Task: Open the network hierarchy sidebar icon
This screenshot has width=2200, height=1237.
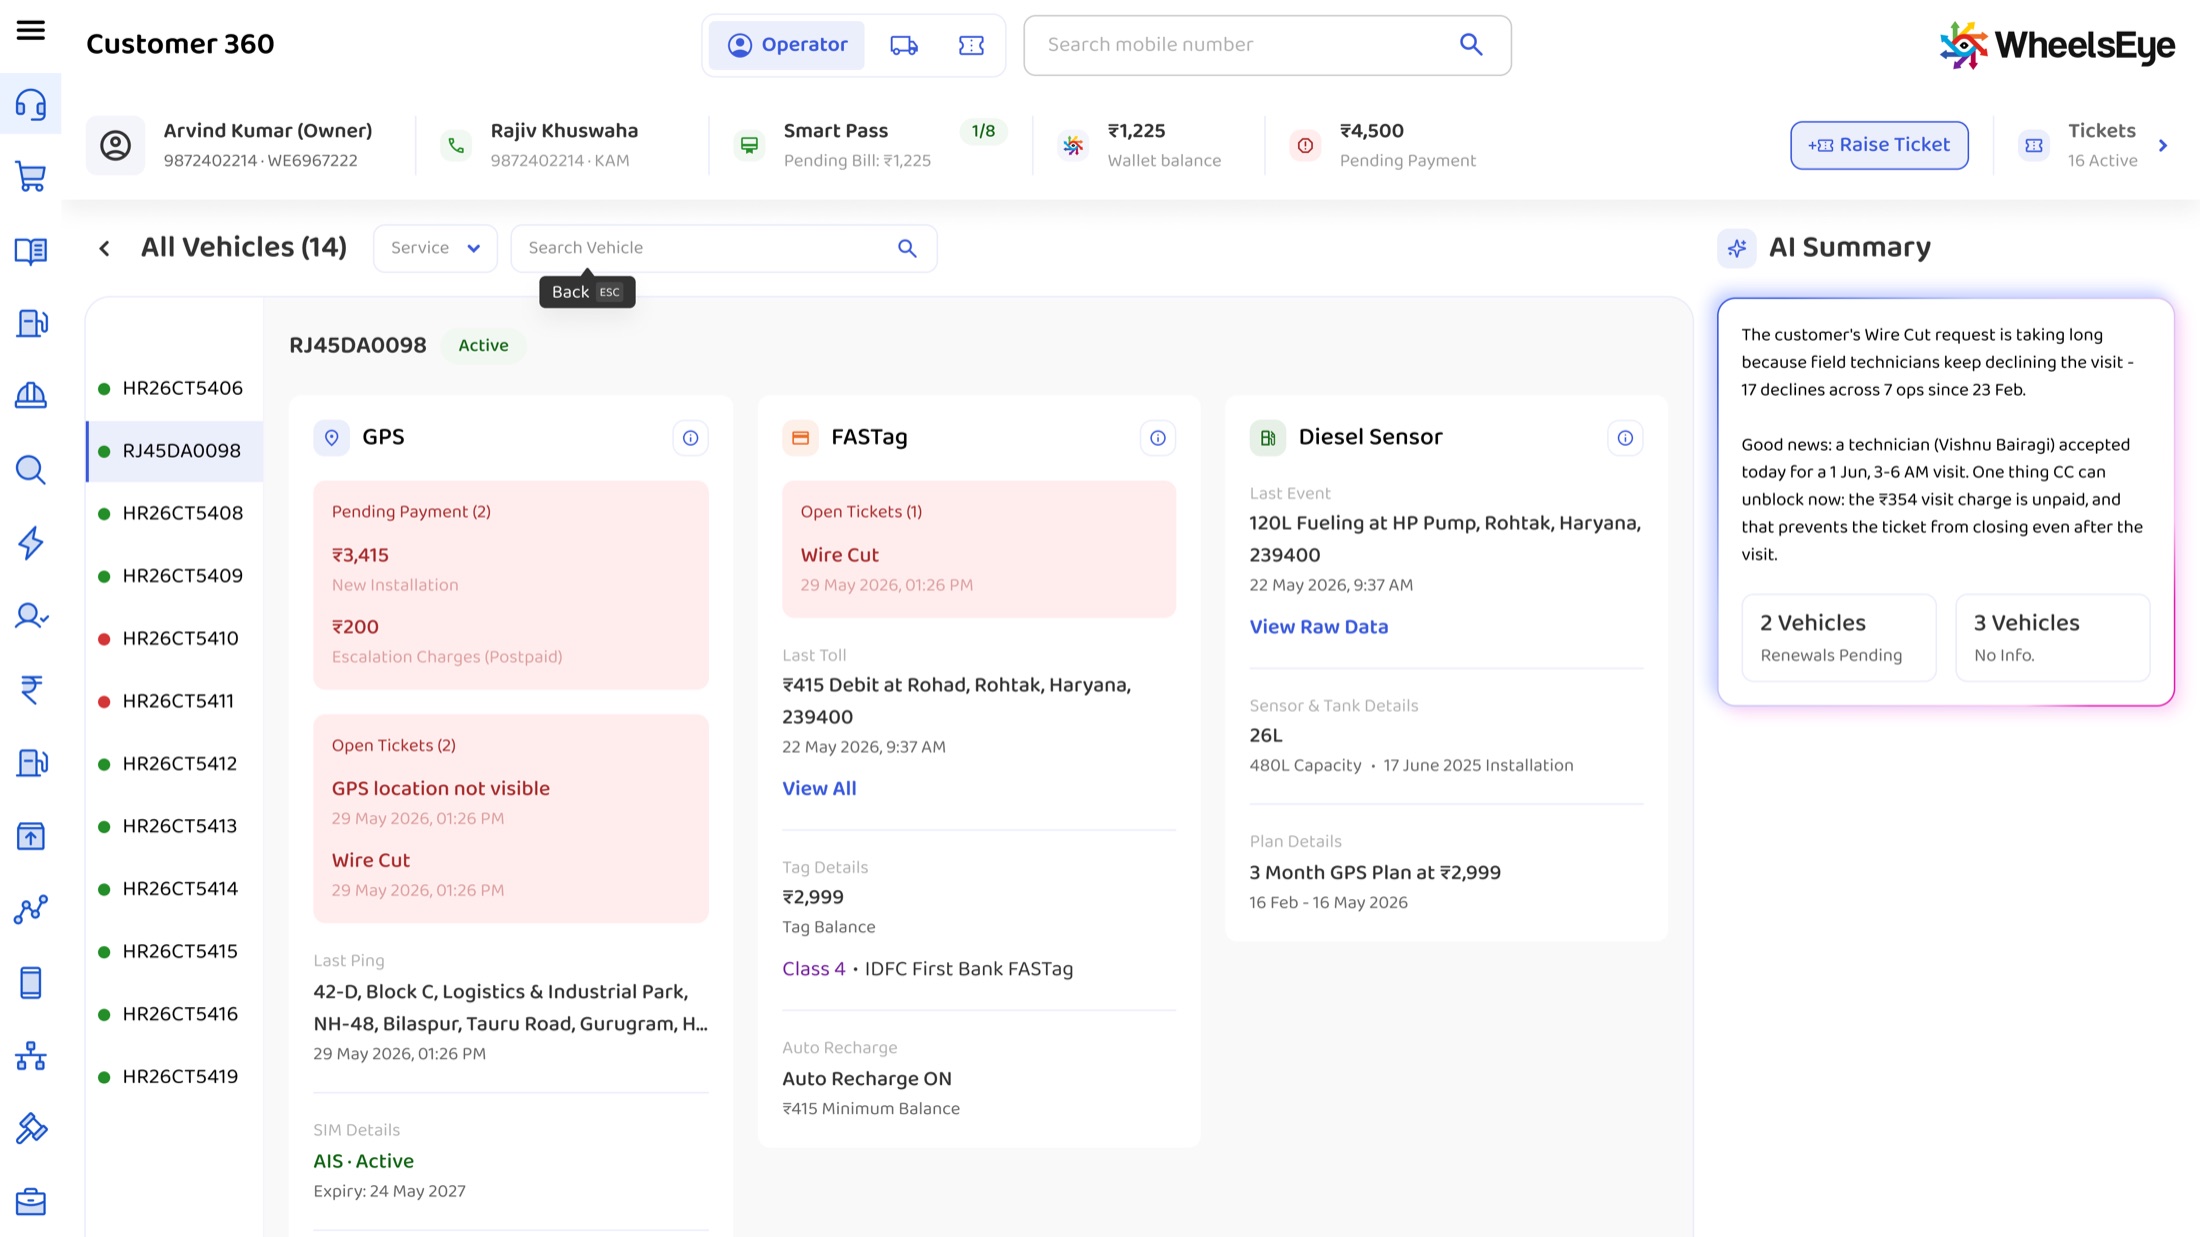Action: (x=31, y=1056)
